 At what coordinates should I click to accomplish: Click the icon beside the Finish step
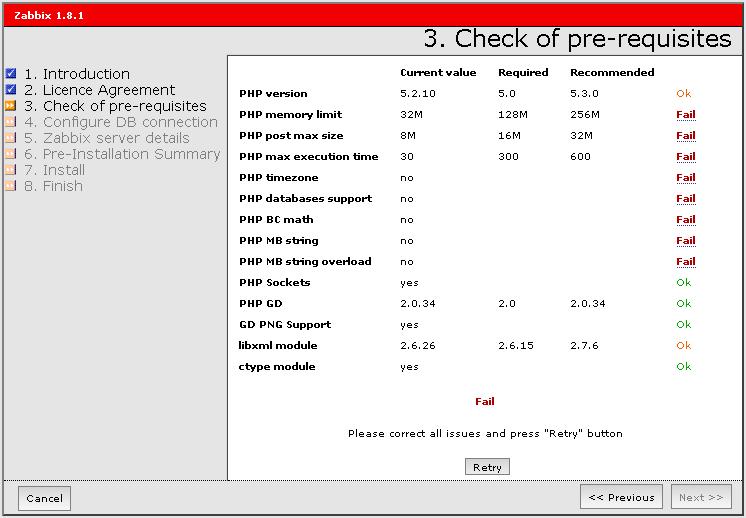11,186
